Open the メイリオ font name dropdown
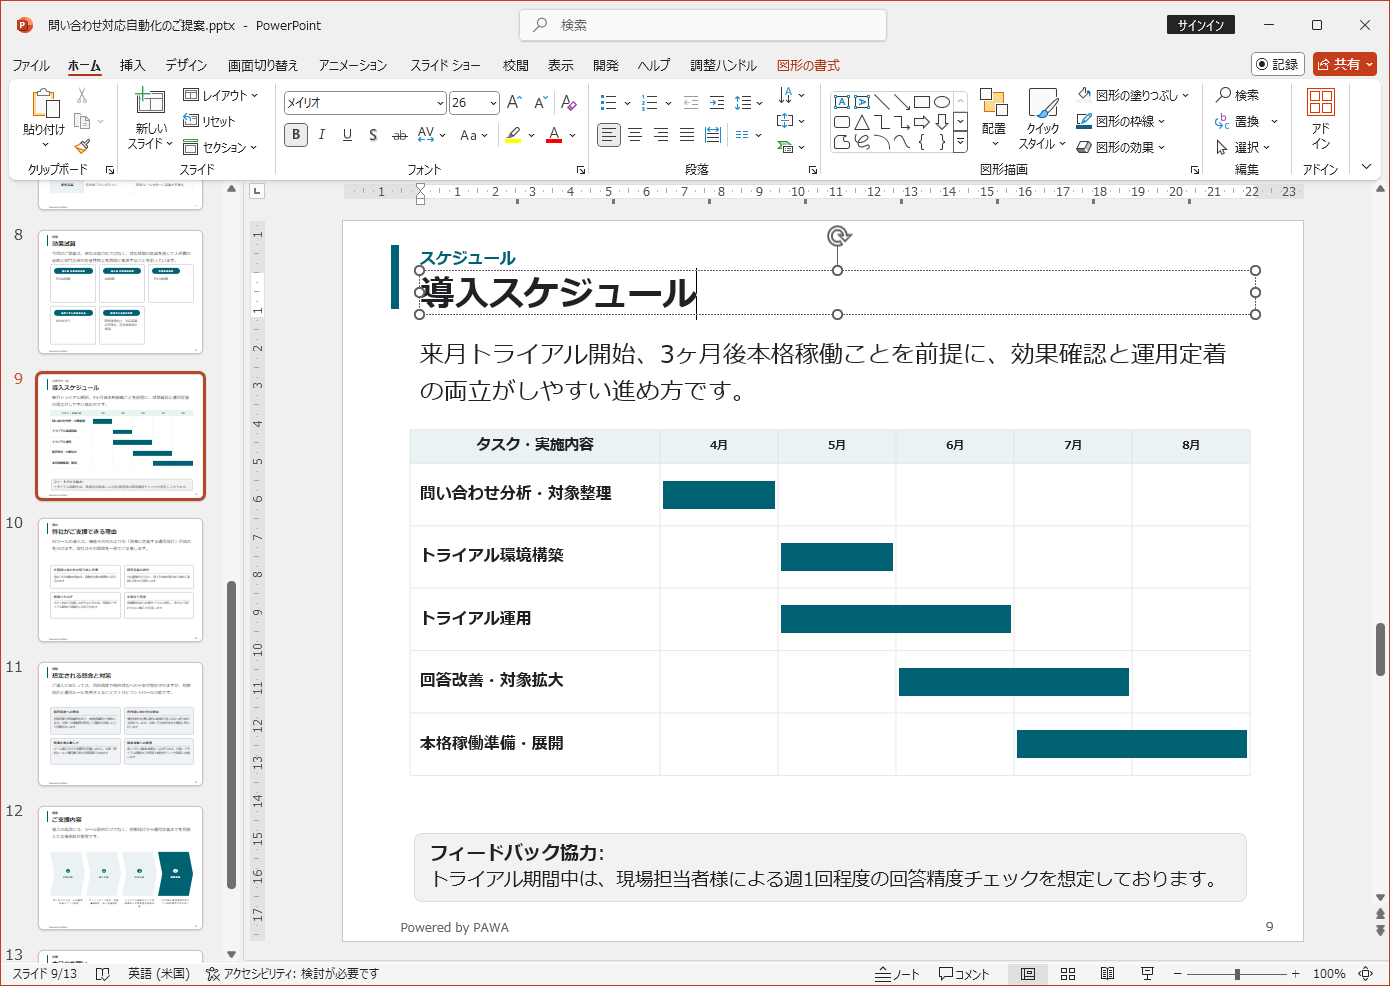1390x986 pixels. click(439, 102)
